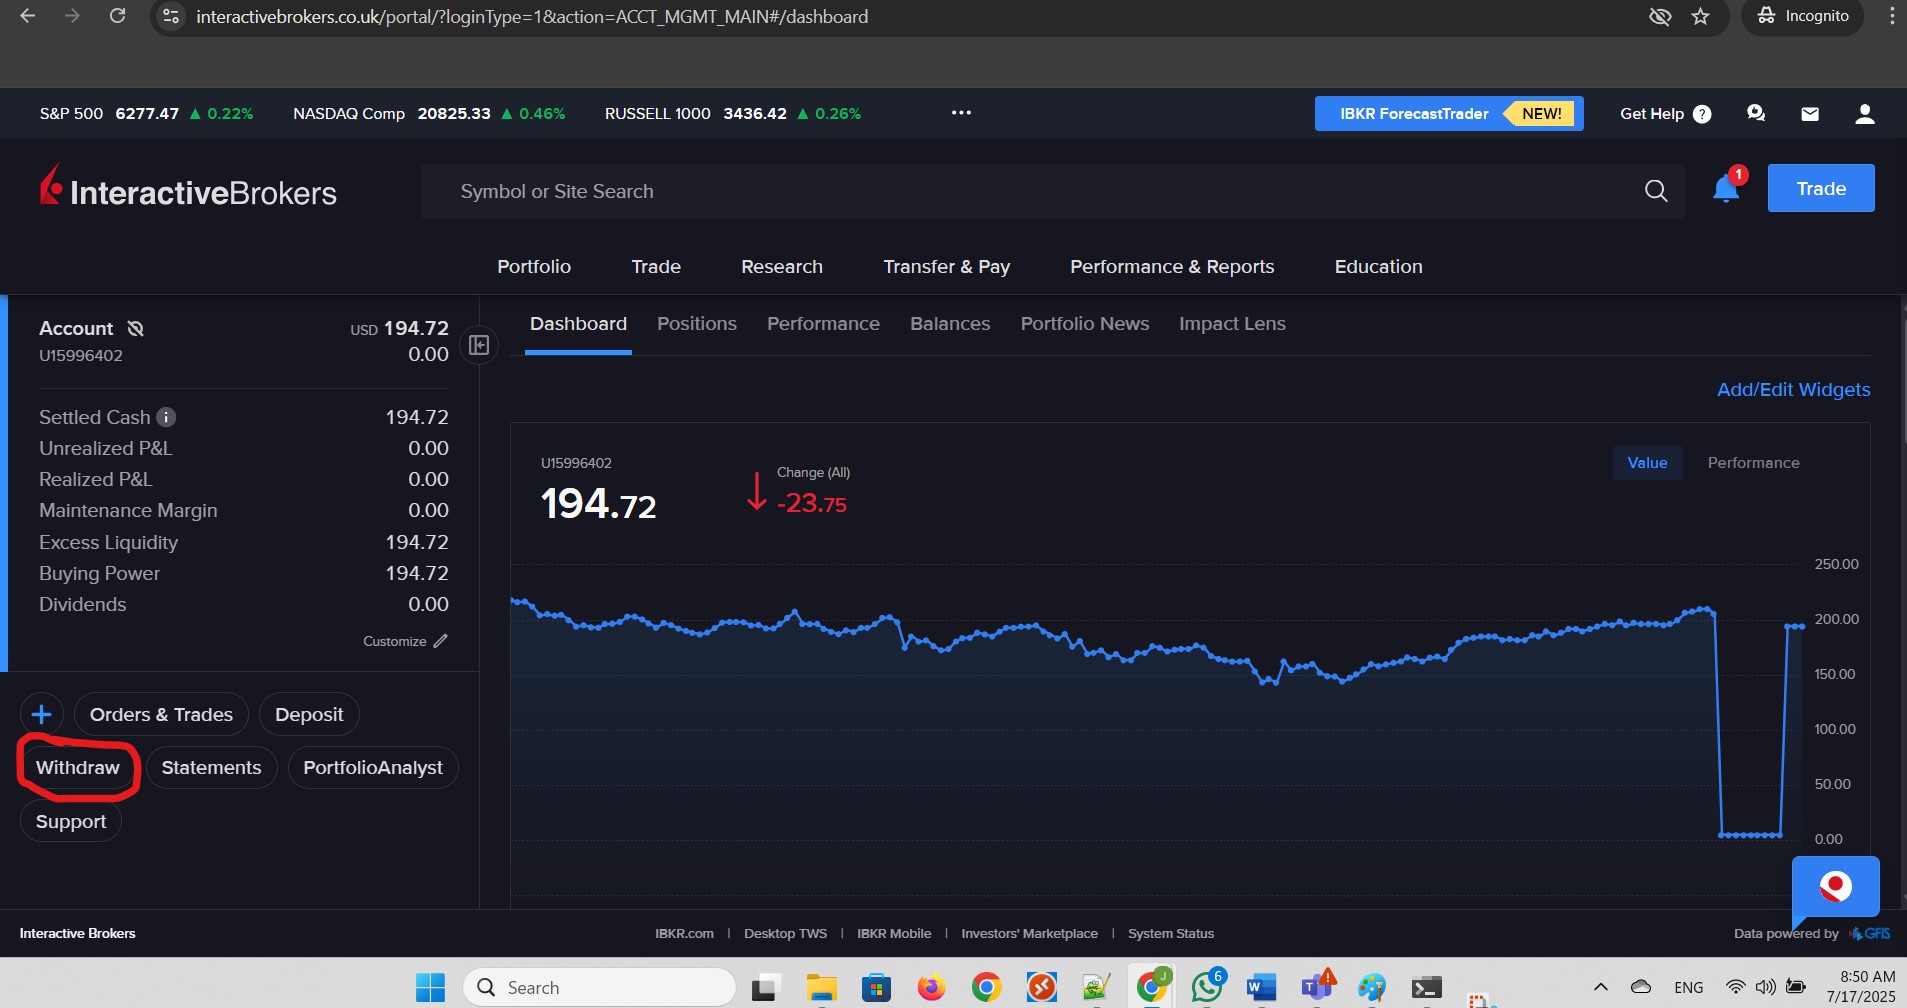Open the Chrome three-dot menu
Image resolution: width=1907 pixels, height=1008 pixels.
pos(1891,16)
